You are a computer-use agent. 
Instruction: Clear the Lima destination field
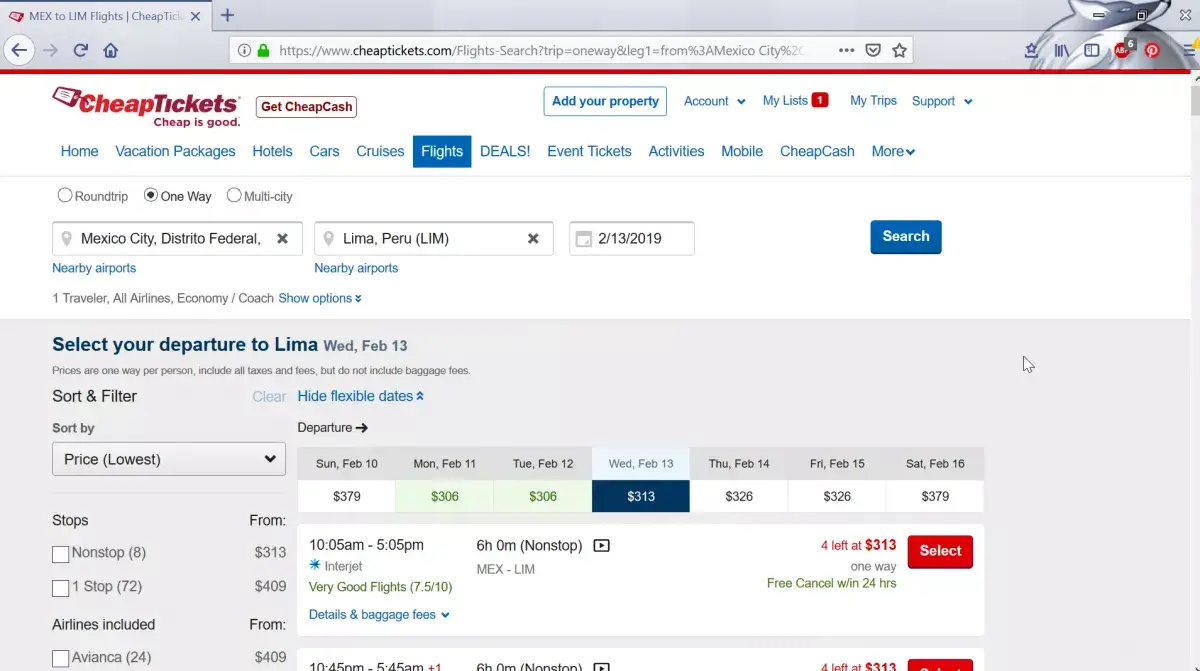pos(533,238)
